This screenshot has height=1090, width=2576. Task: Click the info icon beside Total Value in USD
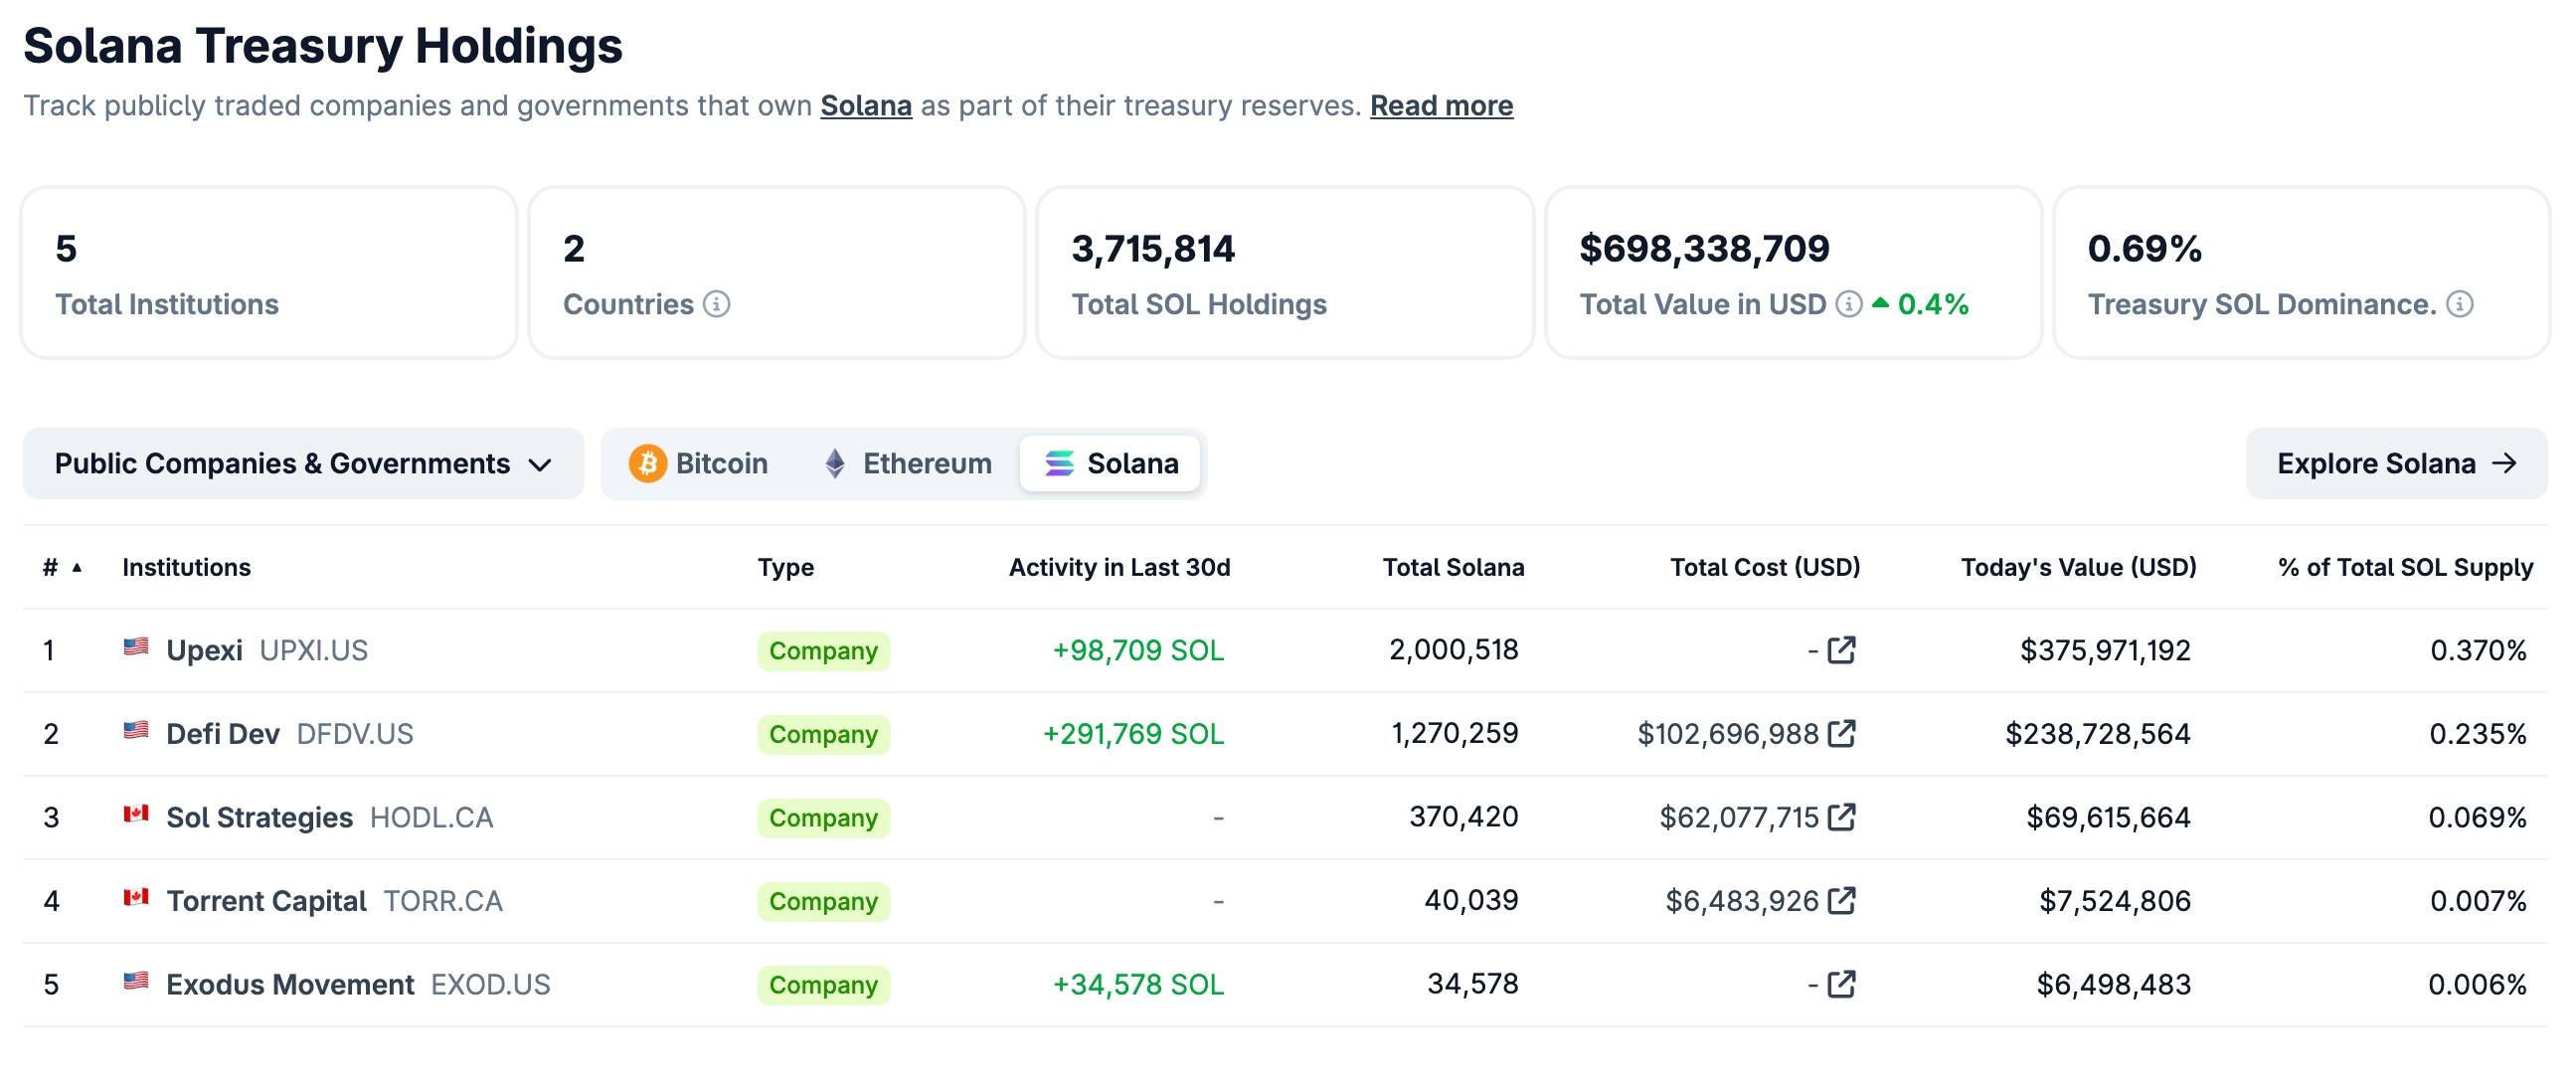point(1849,304)
